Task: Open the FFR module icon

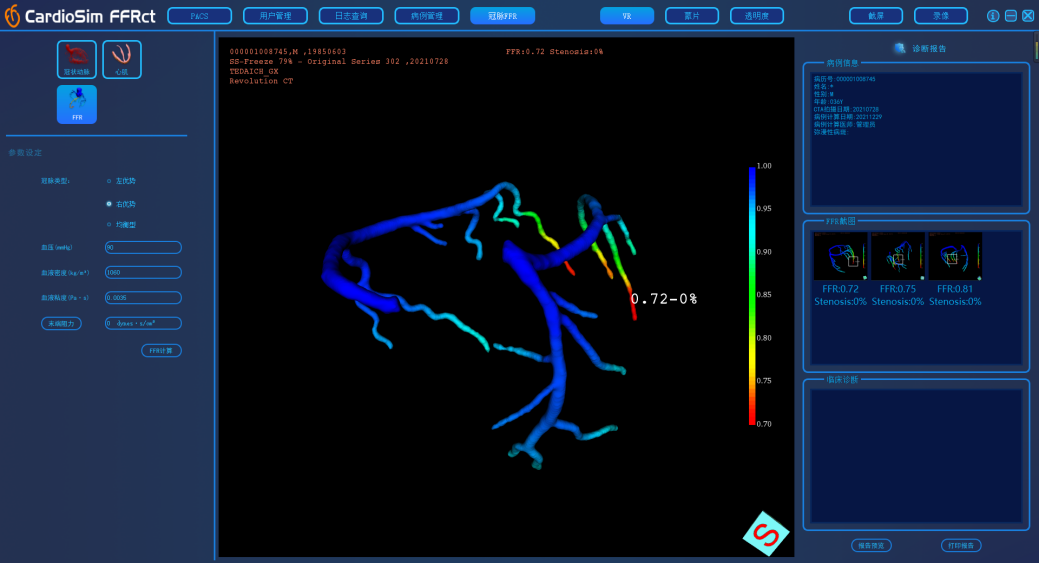Action: (77, 104)
